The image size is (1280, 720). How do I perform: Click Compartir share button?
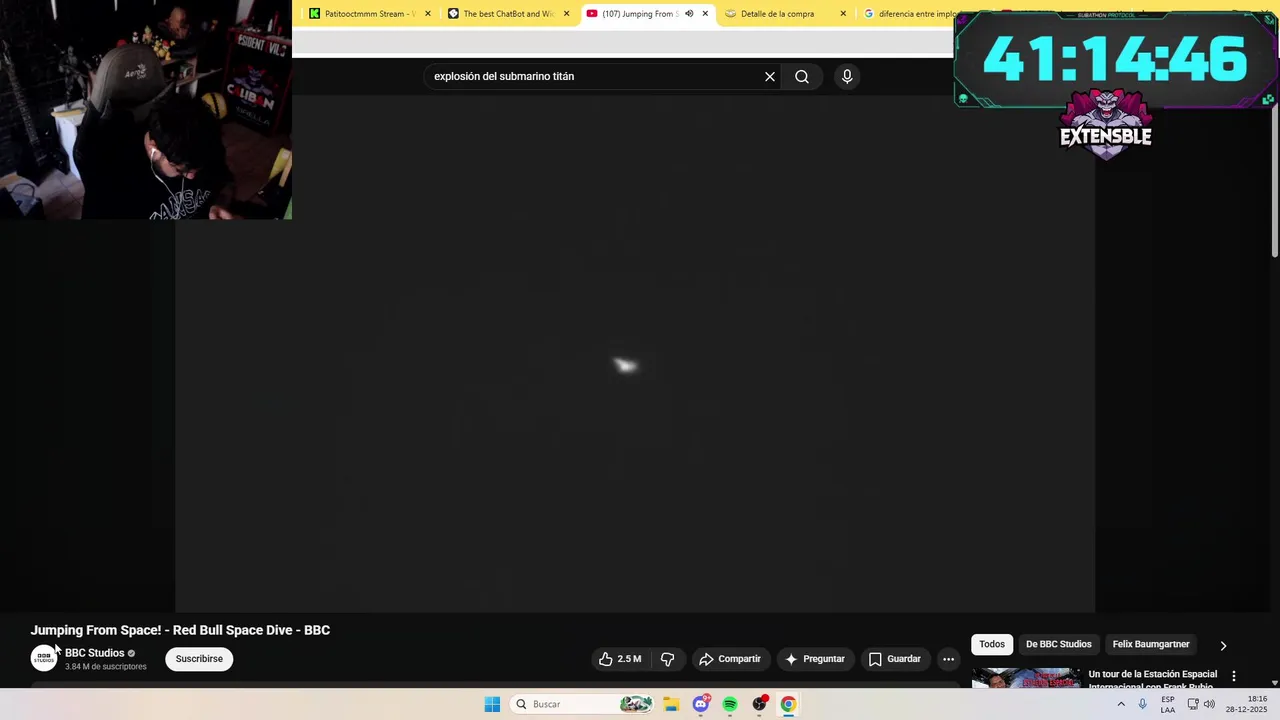(x=730, y=659)
